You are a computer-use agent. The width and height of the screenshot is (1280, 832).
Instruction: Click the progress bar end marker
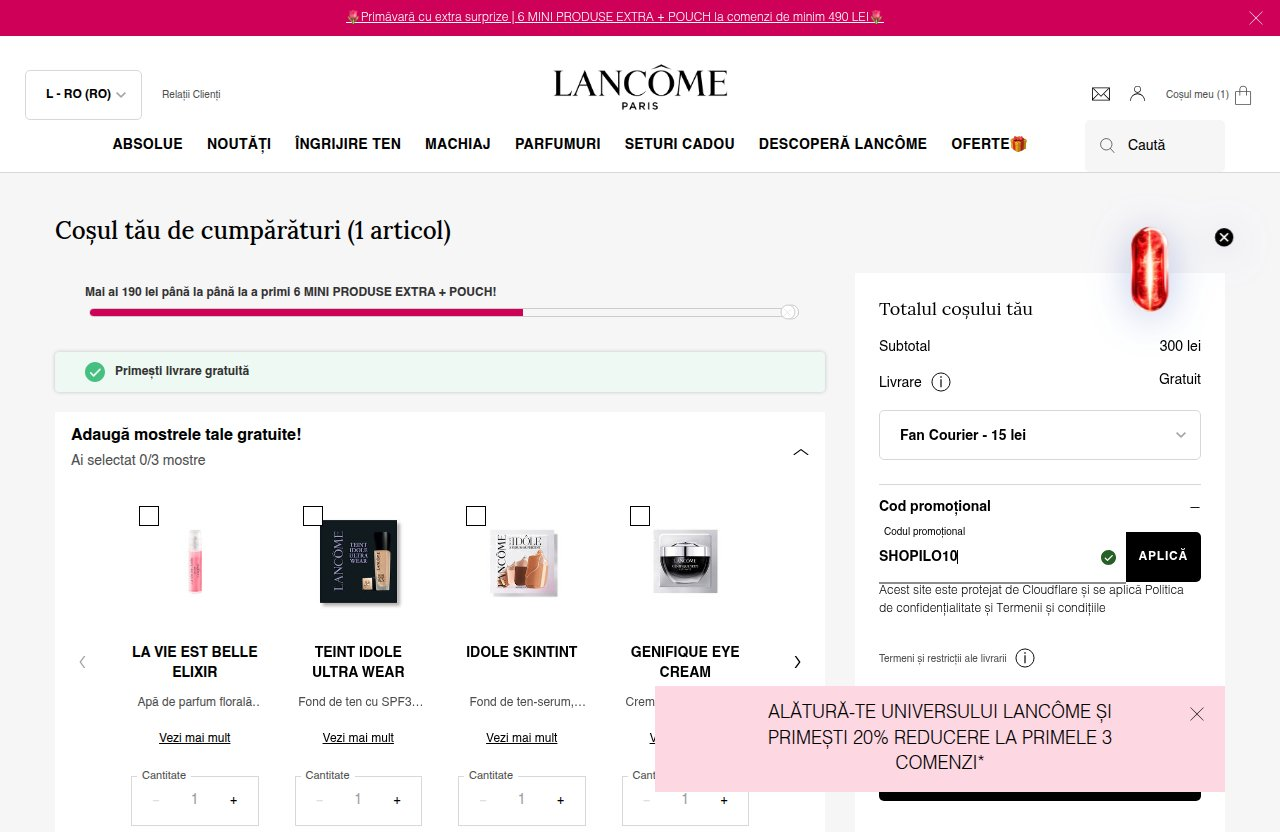pos(789,312)
